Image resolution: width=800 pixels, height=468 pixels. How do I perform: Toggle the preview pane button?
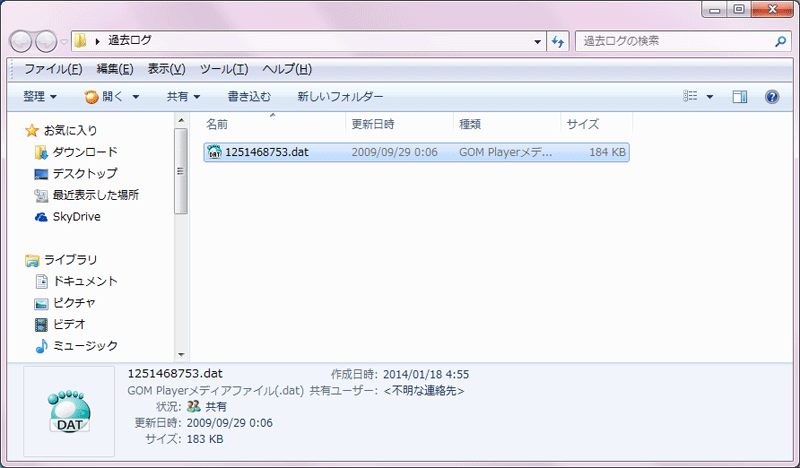click(x=740, y=96)
